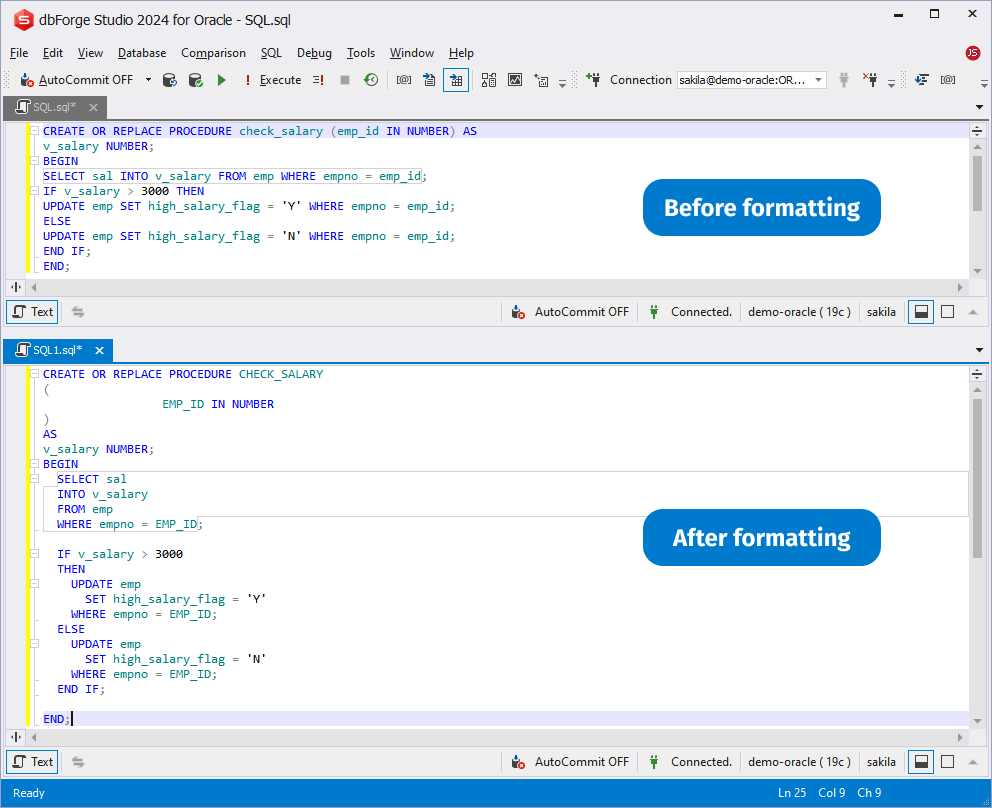Click Text view button in SQL.sql pane
Viewport: 992px width, 808px height.
point(32,312)
